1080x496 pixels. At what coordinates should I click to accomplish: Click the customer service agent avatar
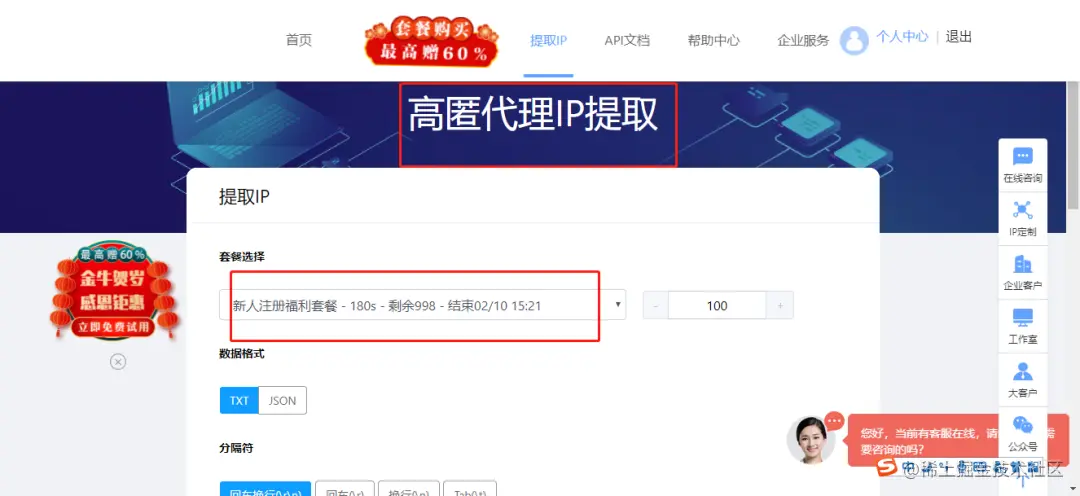point(811,440)
